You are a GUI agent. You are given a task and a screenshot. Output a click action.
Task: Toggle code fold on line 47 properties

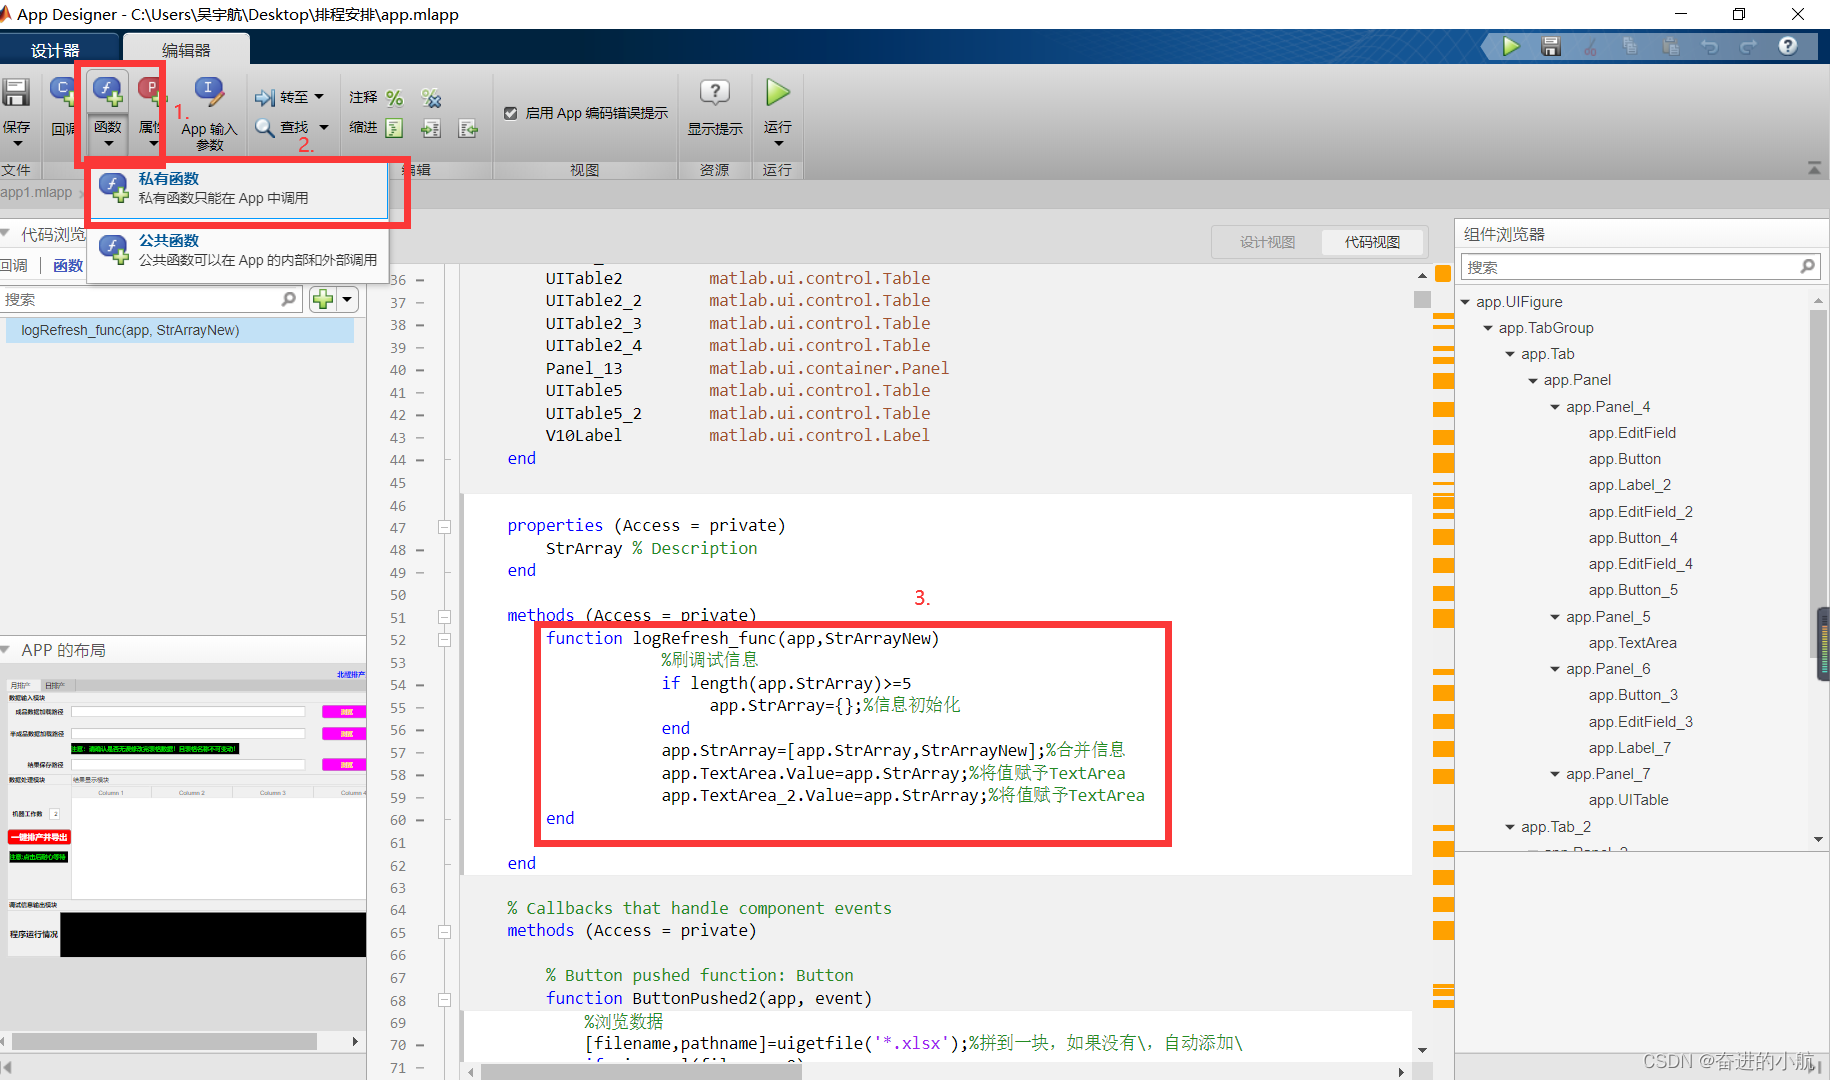(445, 527)
